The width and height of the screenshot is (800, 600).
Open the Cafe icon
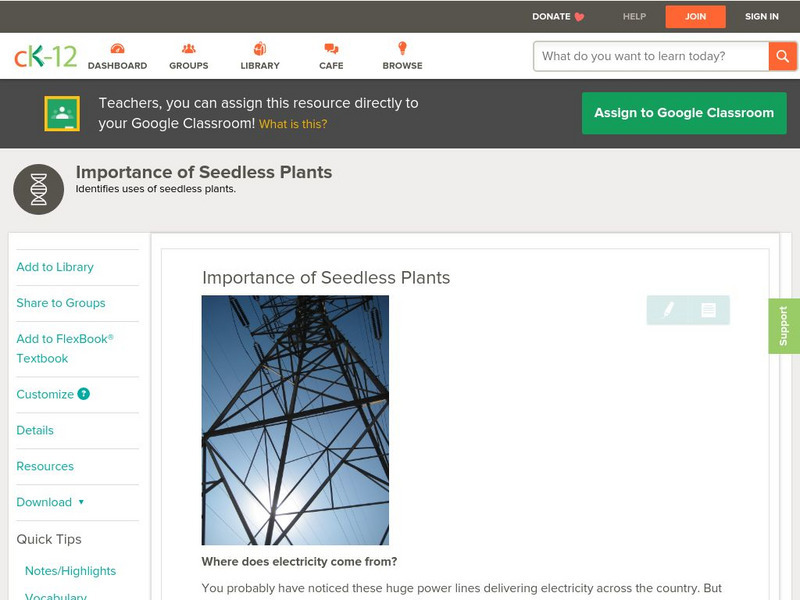[329, 47]
